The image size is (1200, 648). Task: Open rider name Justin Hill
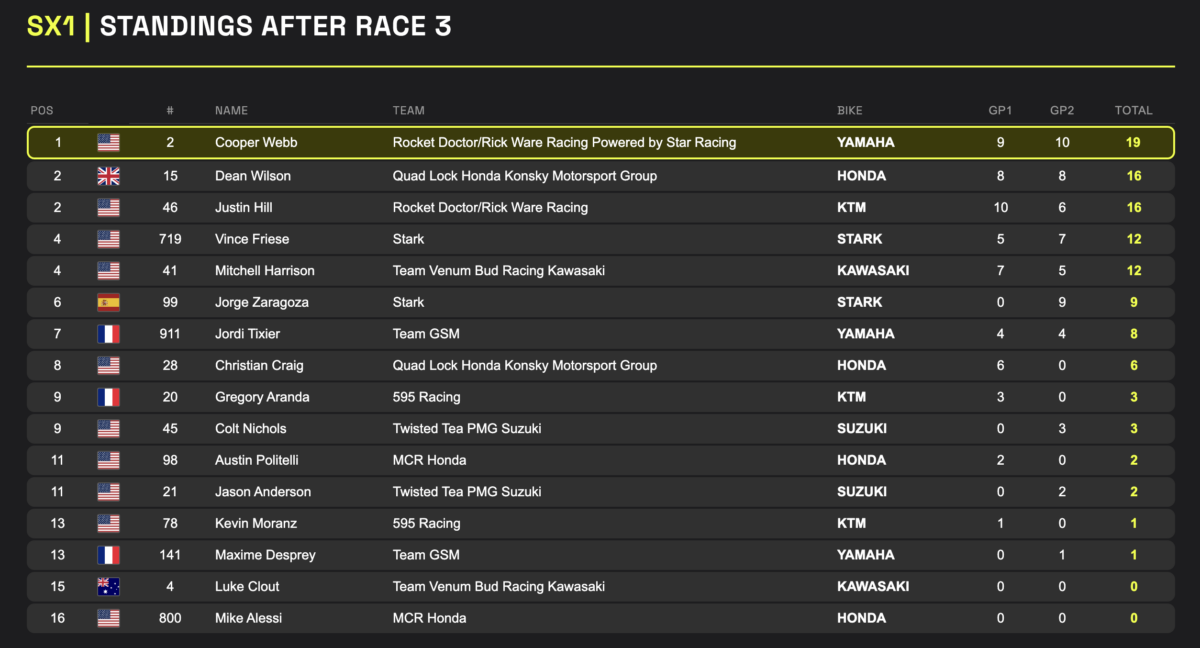click(244, 208)
